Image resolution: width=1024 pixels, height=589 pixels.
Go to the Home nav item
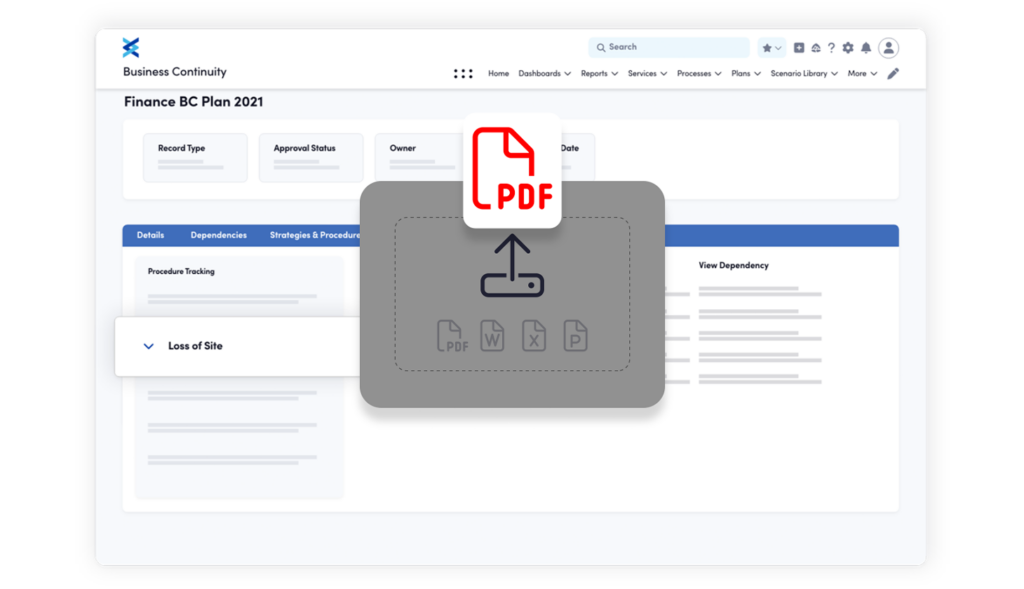click(498, 73)
